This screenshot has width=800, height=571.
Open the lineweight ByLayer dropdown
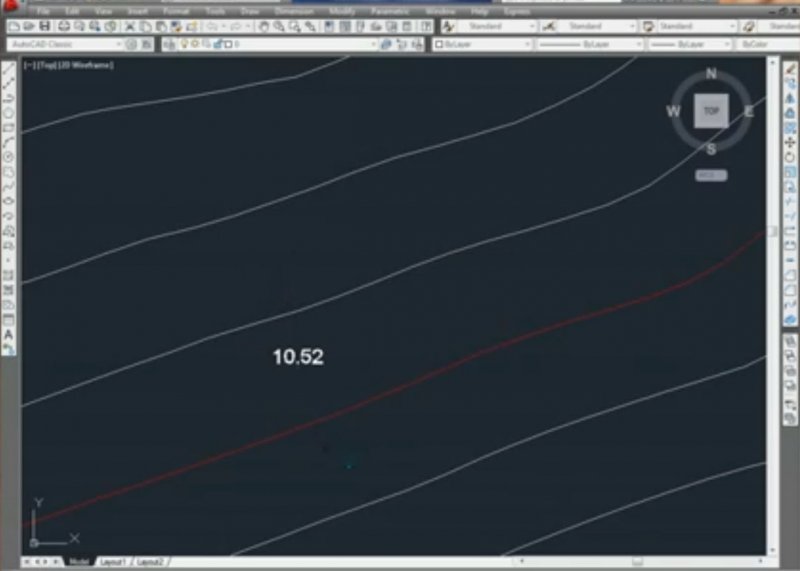coord(690,44)
